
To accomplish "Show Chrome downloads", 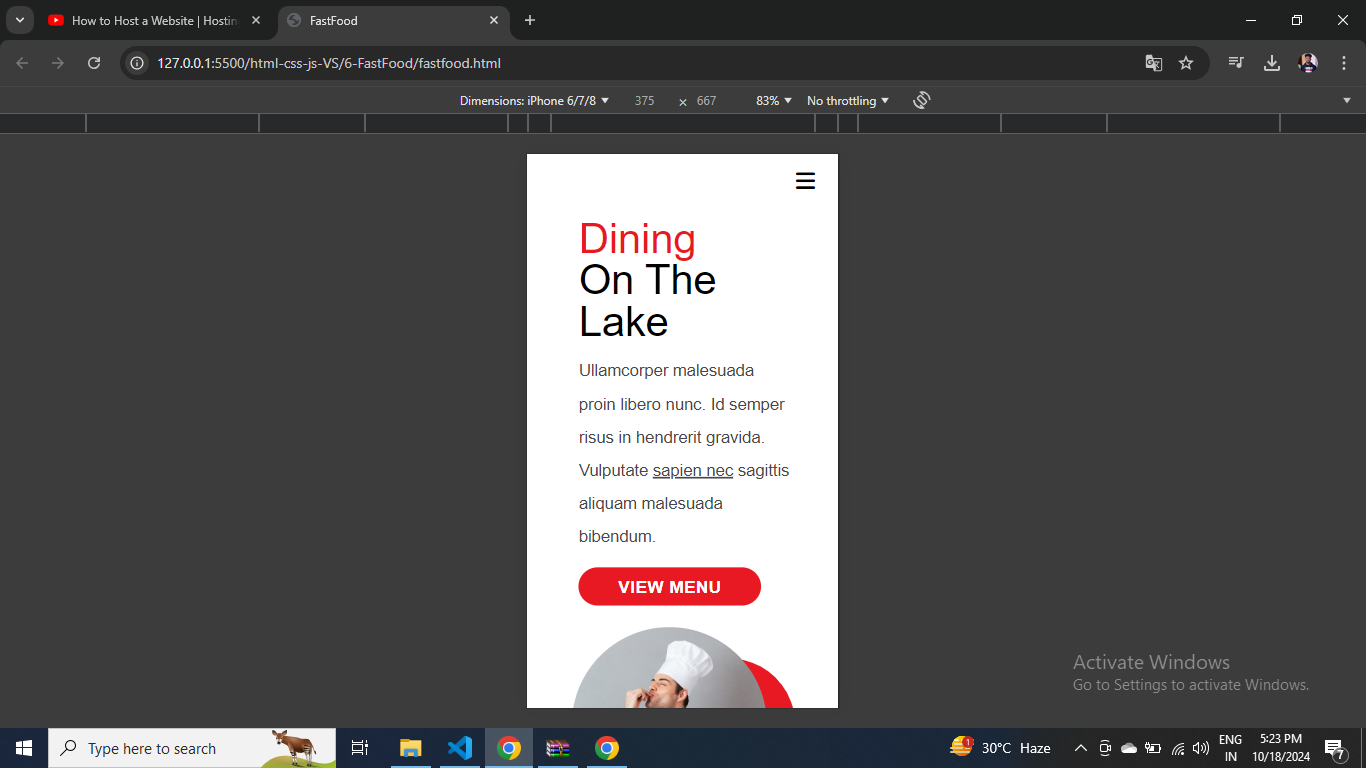I will tap(1272, 63).
